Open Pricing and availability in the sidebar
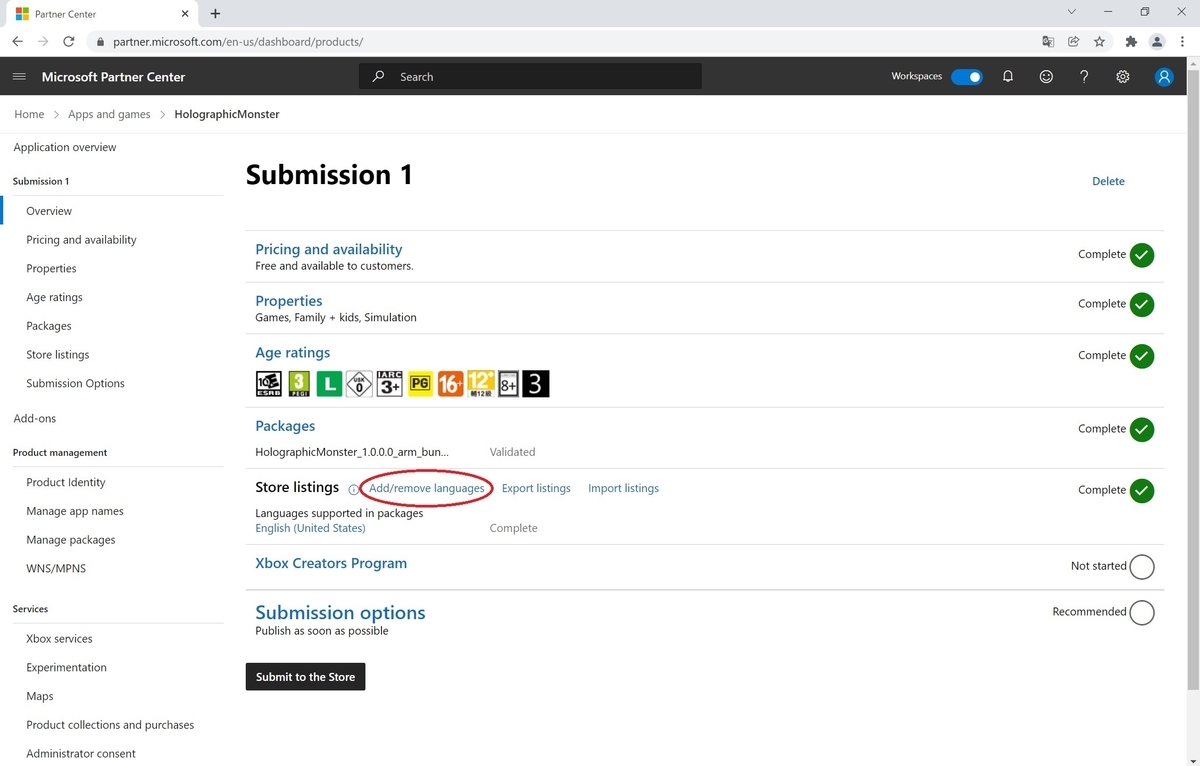1200x766 pixels. point(81,240)
